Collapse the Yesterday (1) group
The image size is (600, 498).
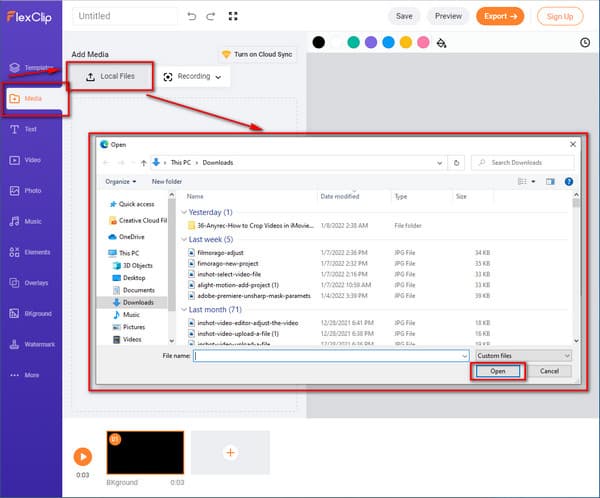[184, 212]
